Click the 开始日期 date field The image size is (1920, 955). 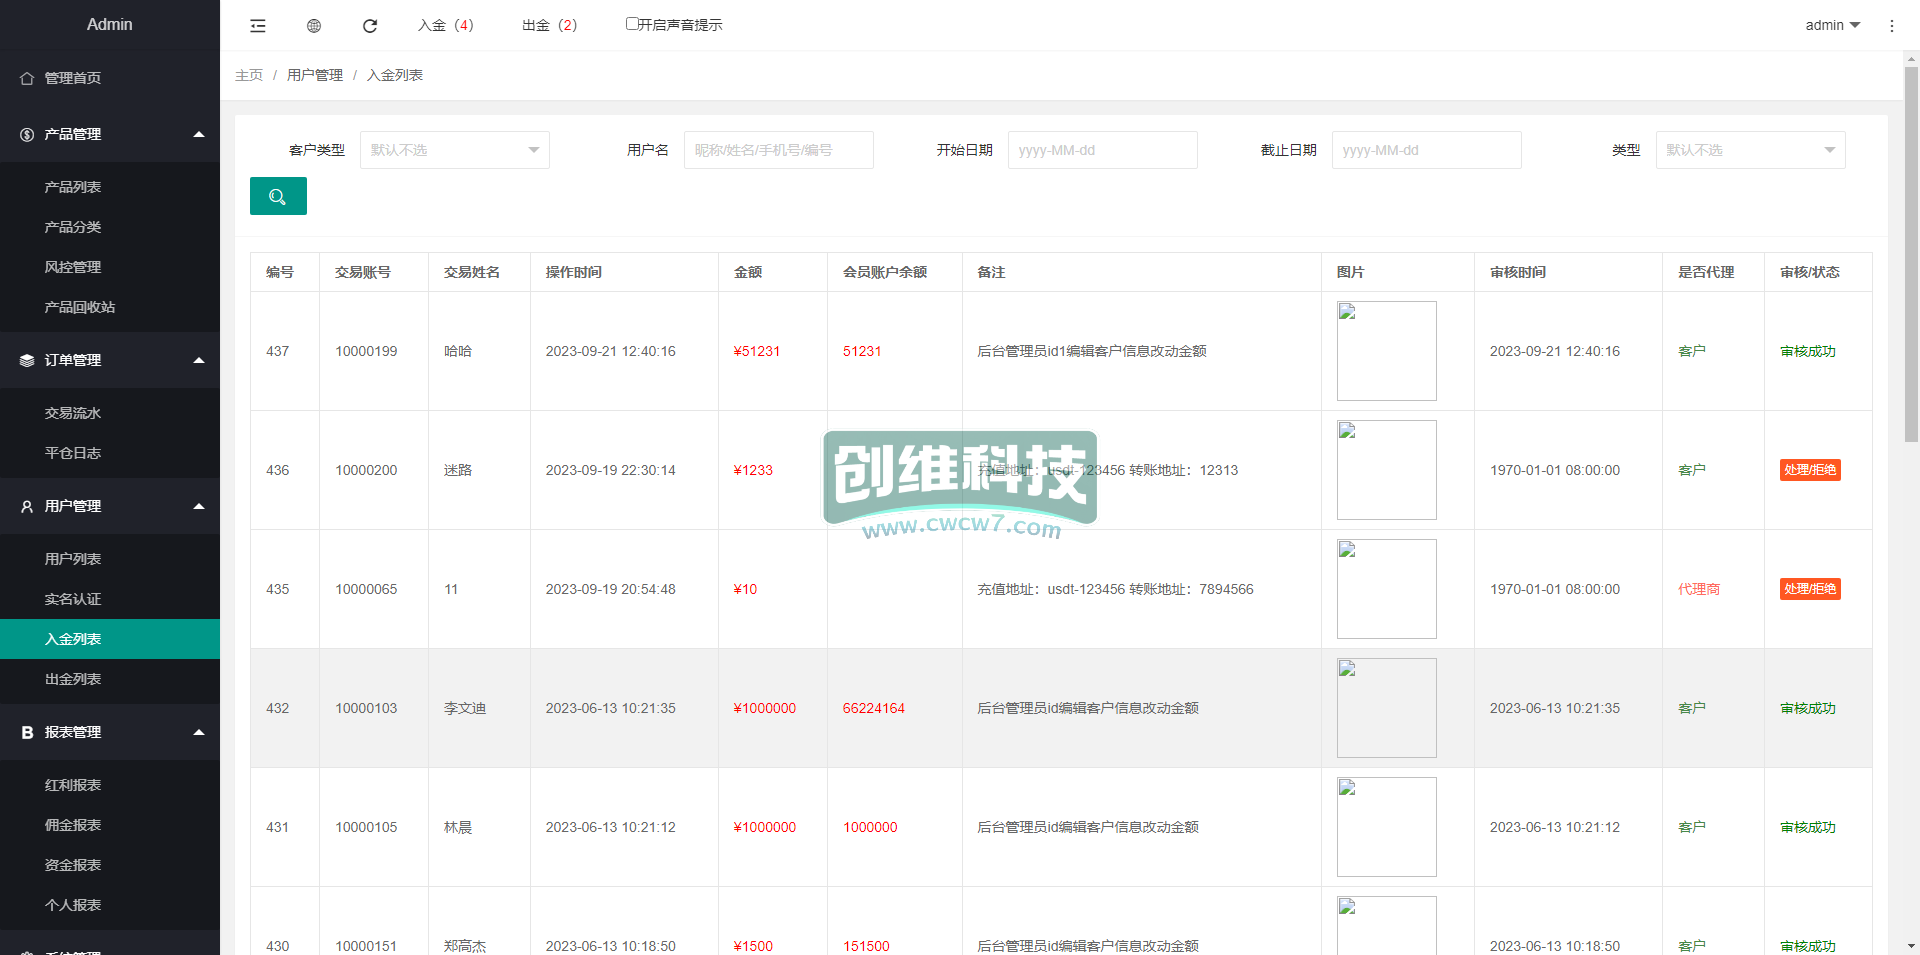(x=1103, y=150)
